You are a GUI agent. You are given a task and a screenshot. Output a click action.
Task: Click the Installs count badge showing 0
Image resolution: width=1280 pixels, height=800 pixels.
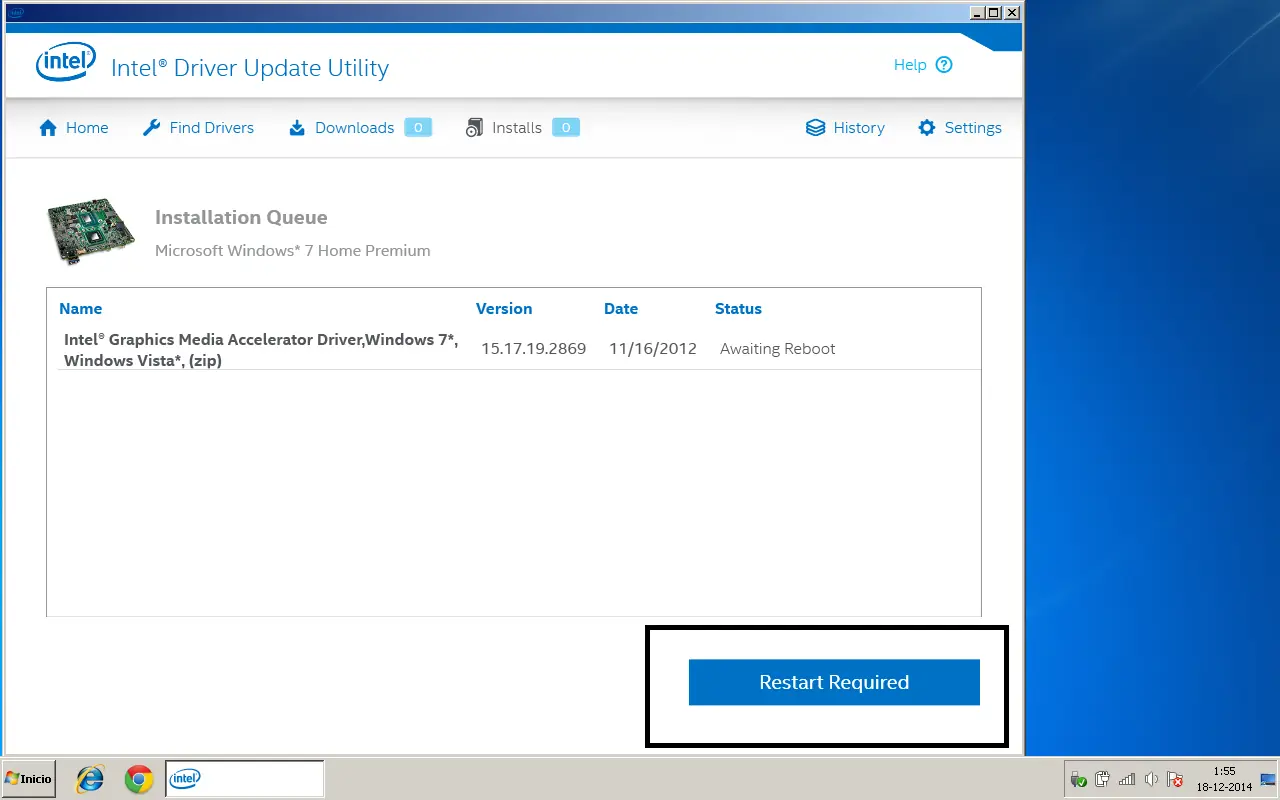click(566, 128)
